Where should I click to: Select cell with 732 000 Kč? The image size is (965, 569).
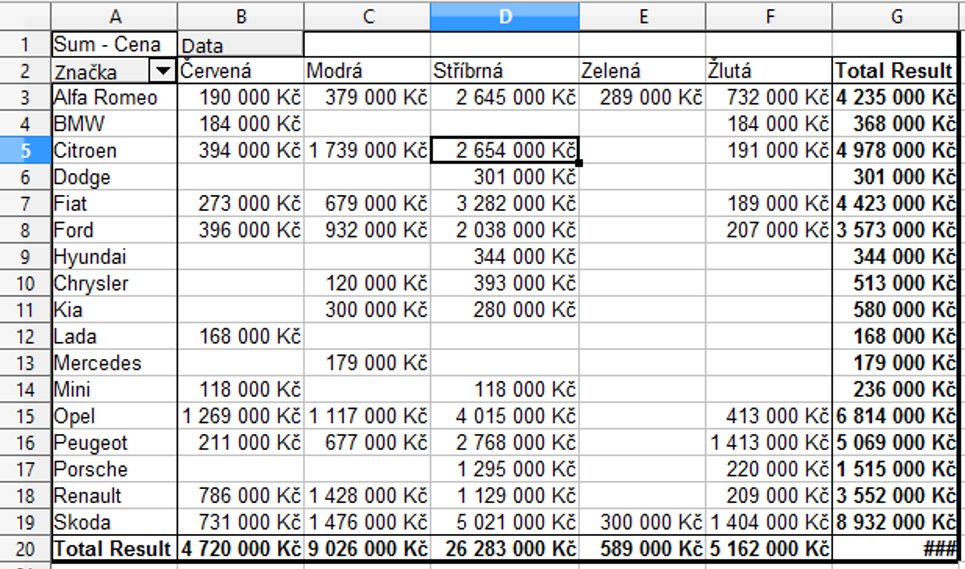pyautogui.click(x=769, y=97)
